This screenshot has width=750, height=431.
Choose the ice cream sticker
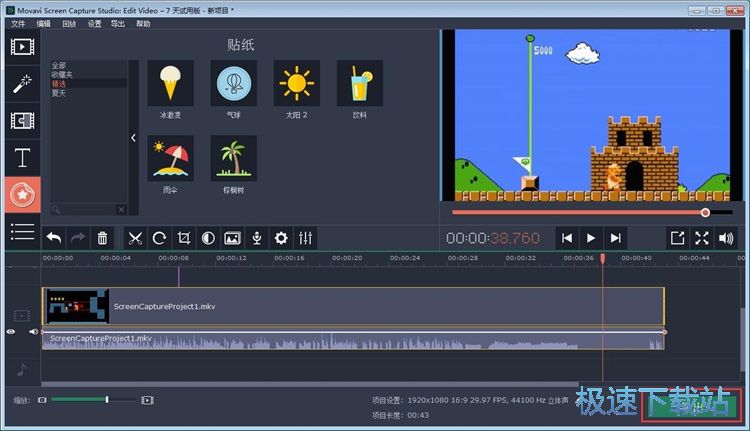tap(171, 83)
